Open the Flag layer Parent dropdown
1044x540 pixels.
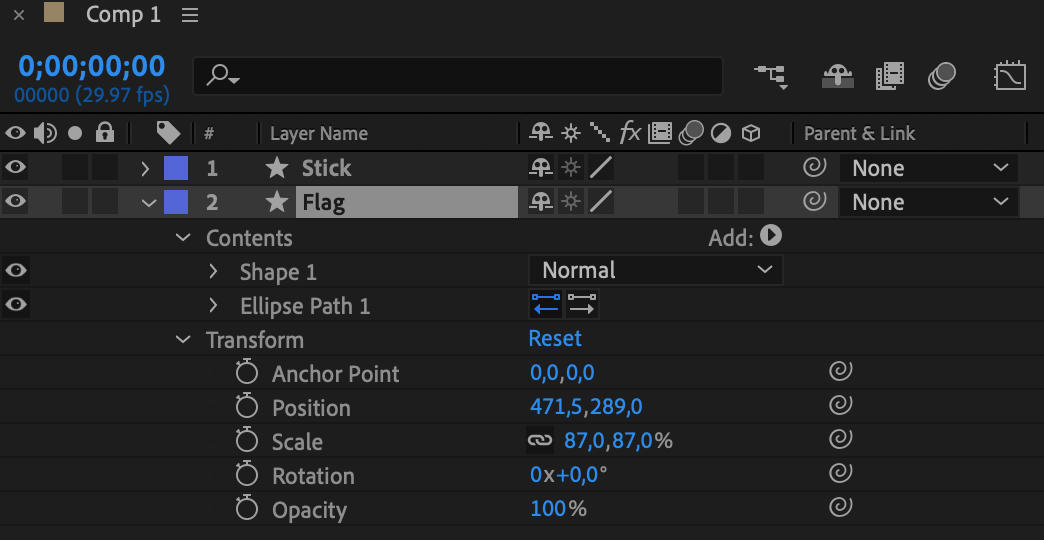click(930, 202)
